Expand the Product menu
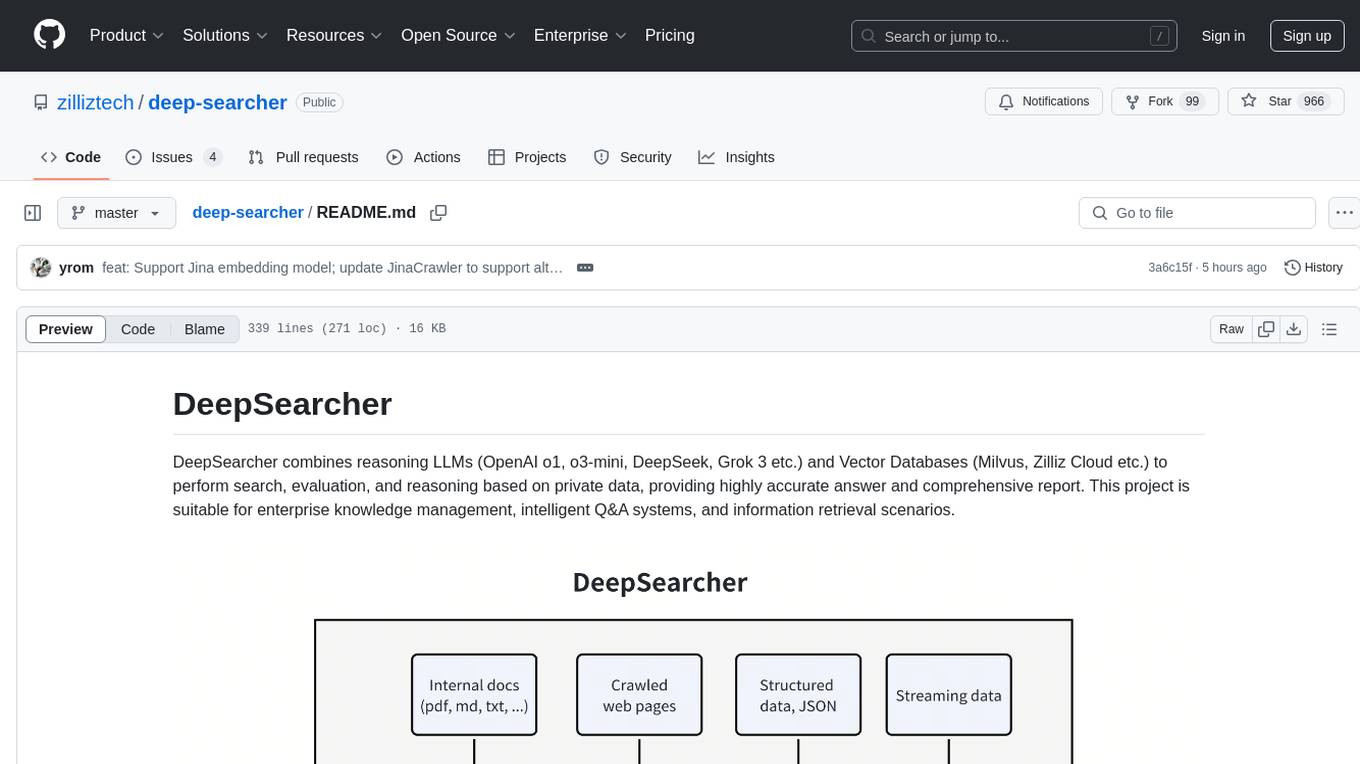Screen dimensions: 1360x764 (x=127, y=35)
